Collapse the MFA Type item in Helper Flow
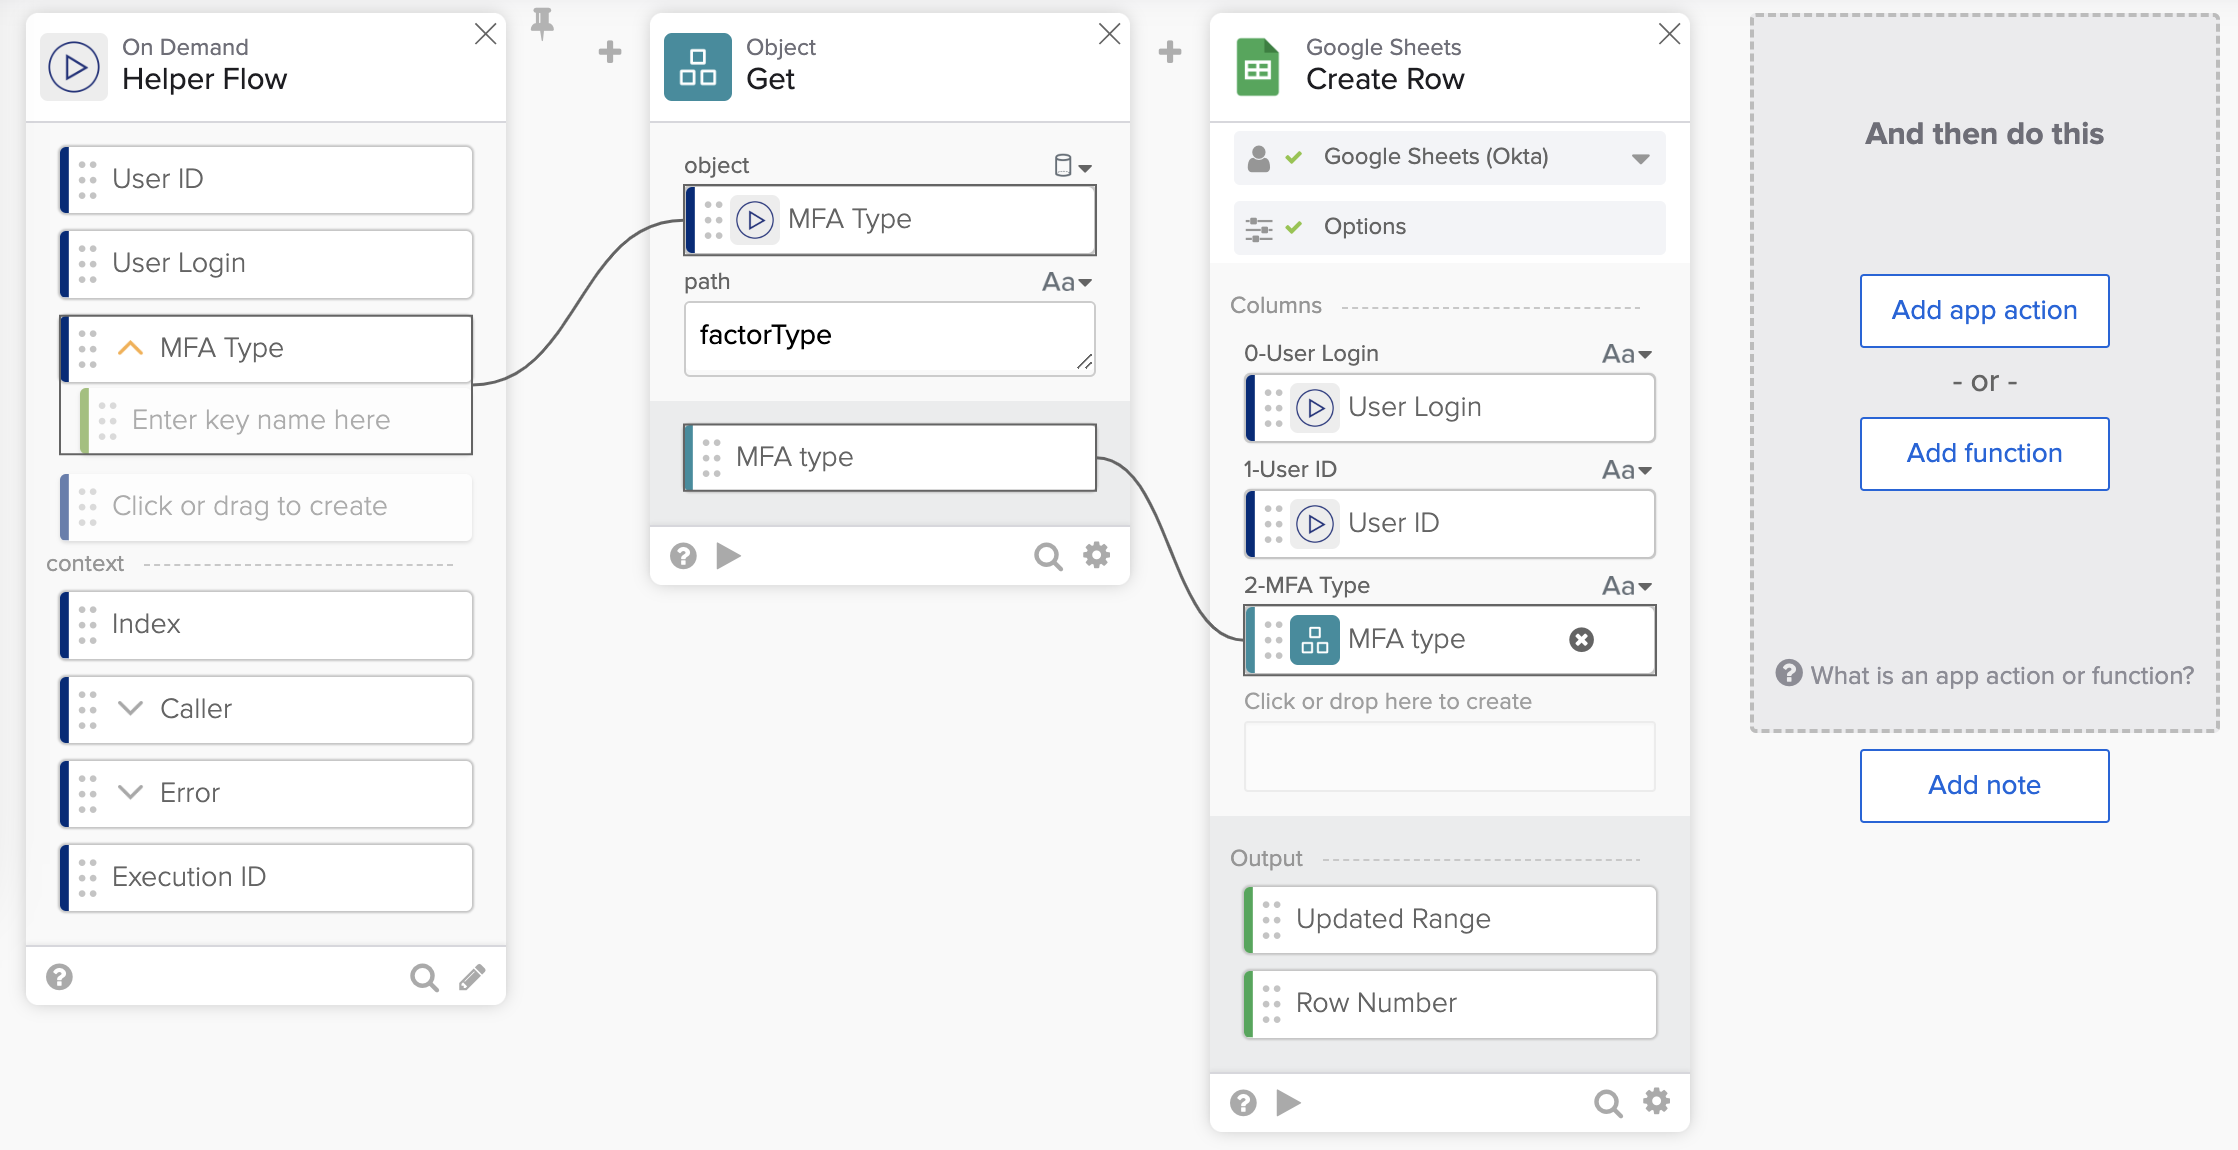This screenshot has width=2238, height=1150. pos(128,348)
